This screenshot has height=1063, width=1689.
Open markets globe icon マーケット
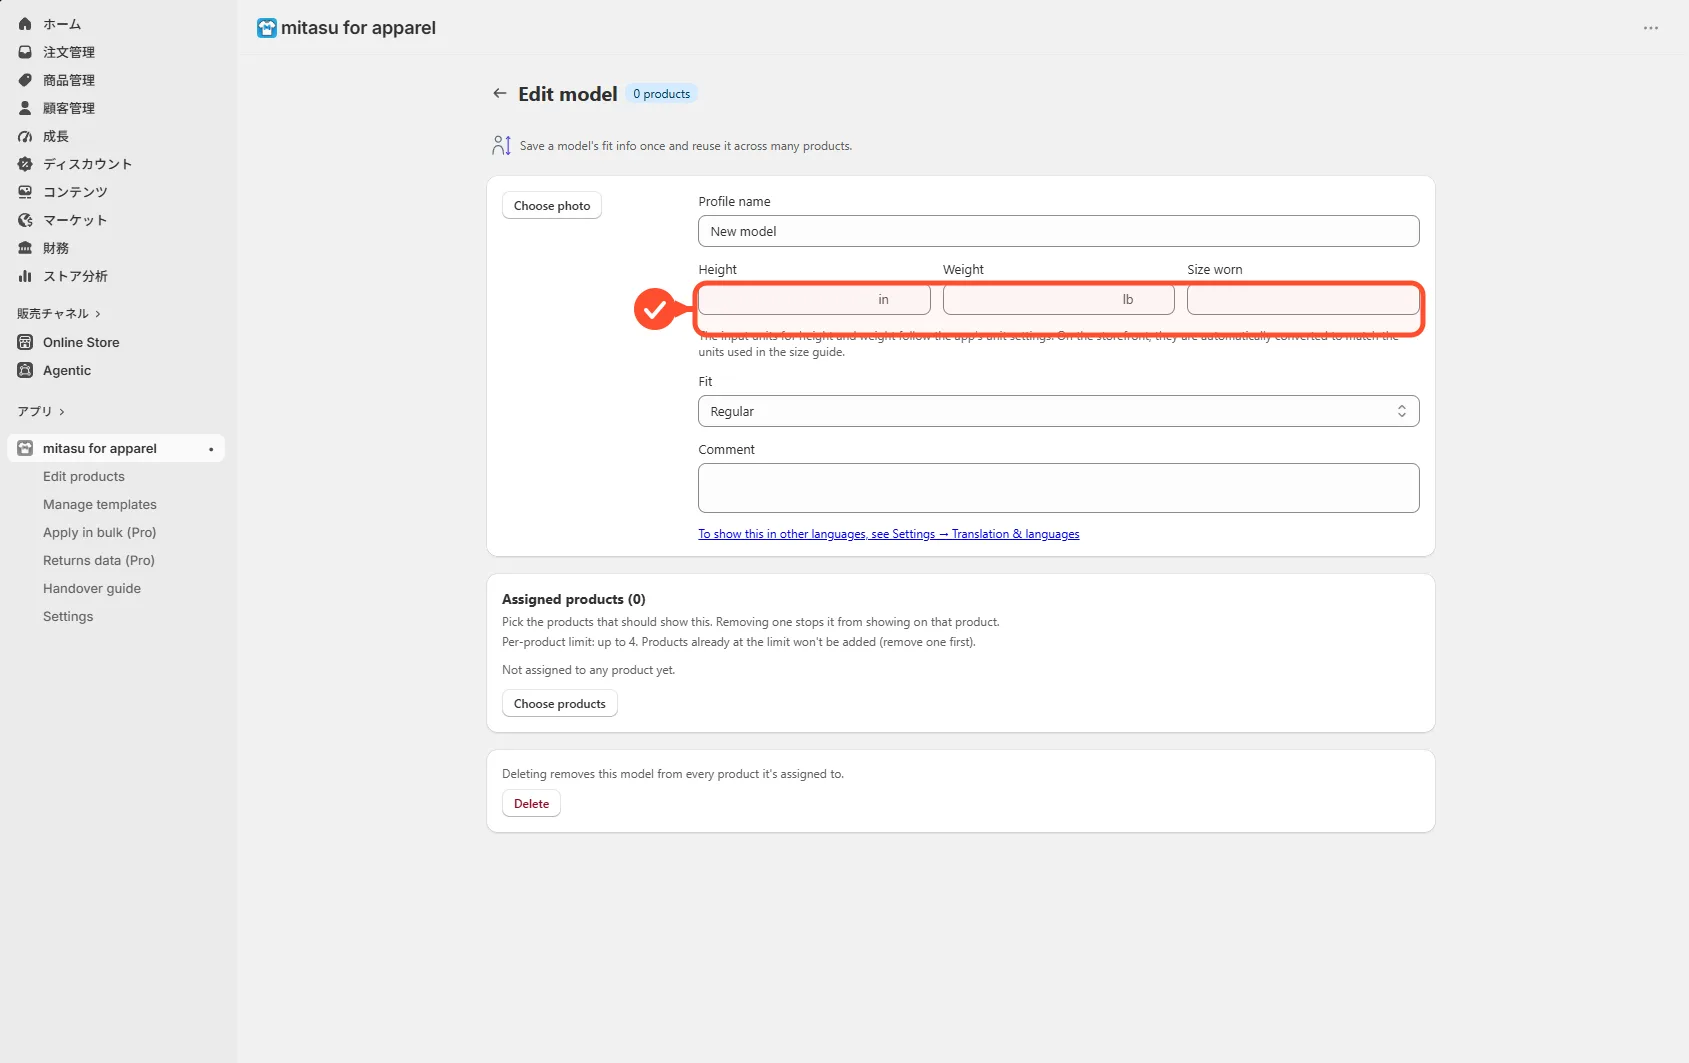(25, 220)
